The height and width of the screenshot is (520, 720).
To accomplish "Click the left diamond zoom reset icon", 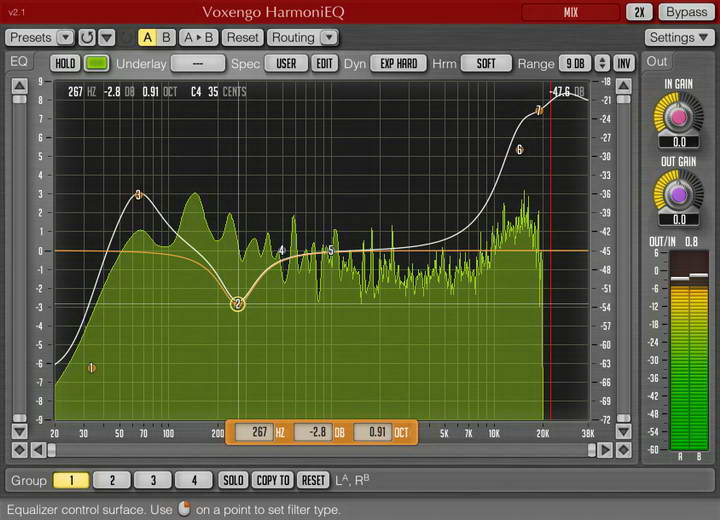I will click(19, 450).
